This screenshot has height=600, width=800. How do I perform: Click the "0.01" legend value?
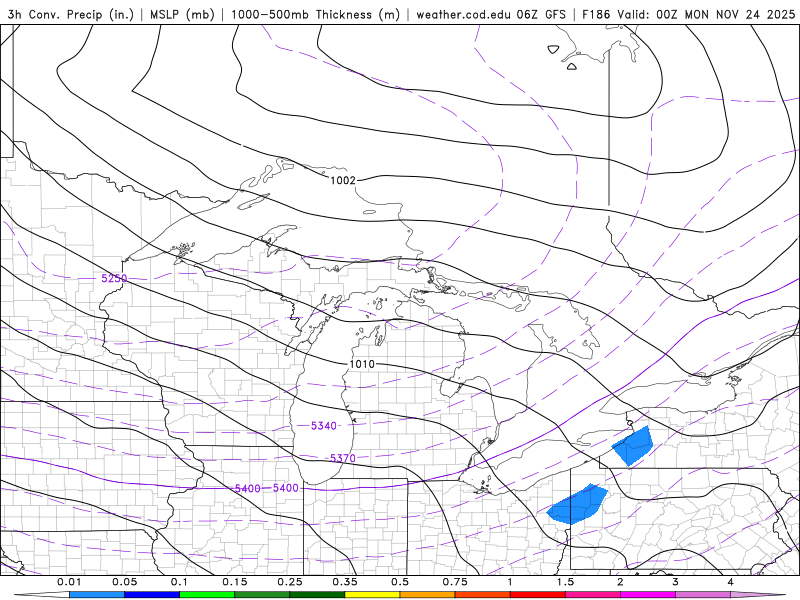pyautogui.click(x=69, y=582)
